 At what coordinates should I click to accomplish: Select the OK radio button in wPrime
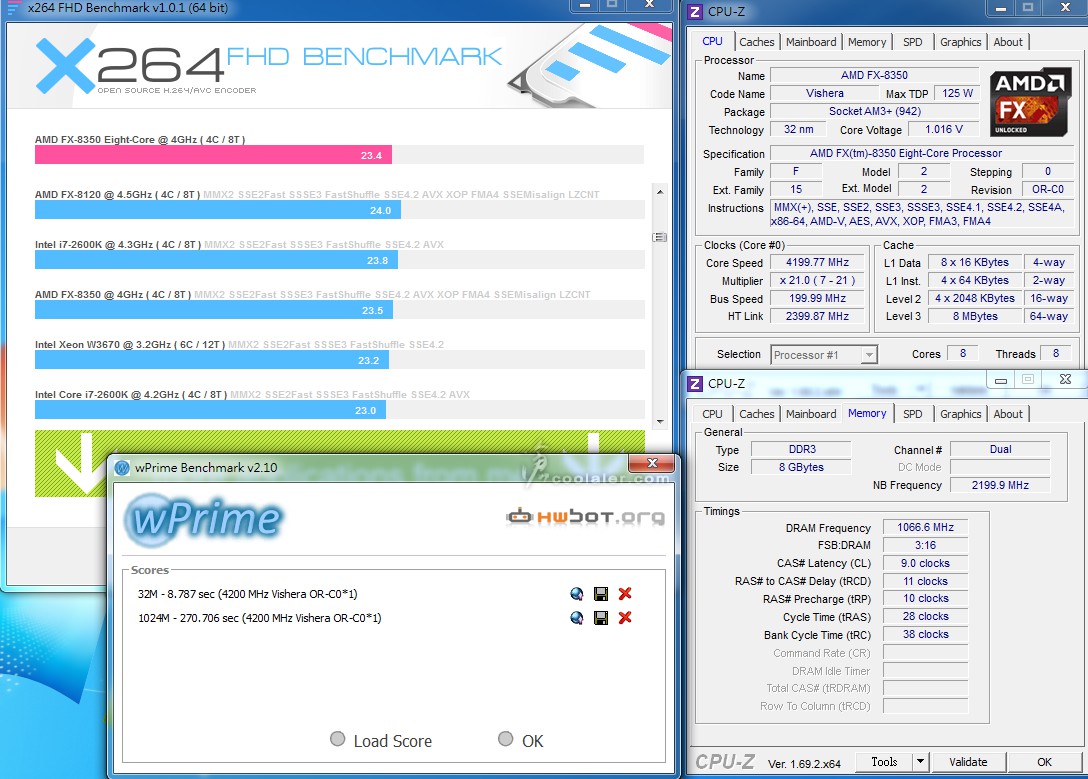506,740
